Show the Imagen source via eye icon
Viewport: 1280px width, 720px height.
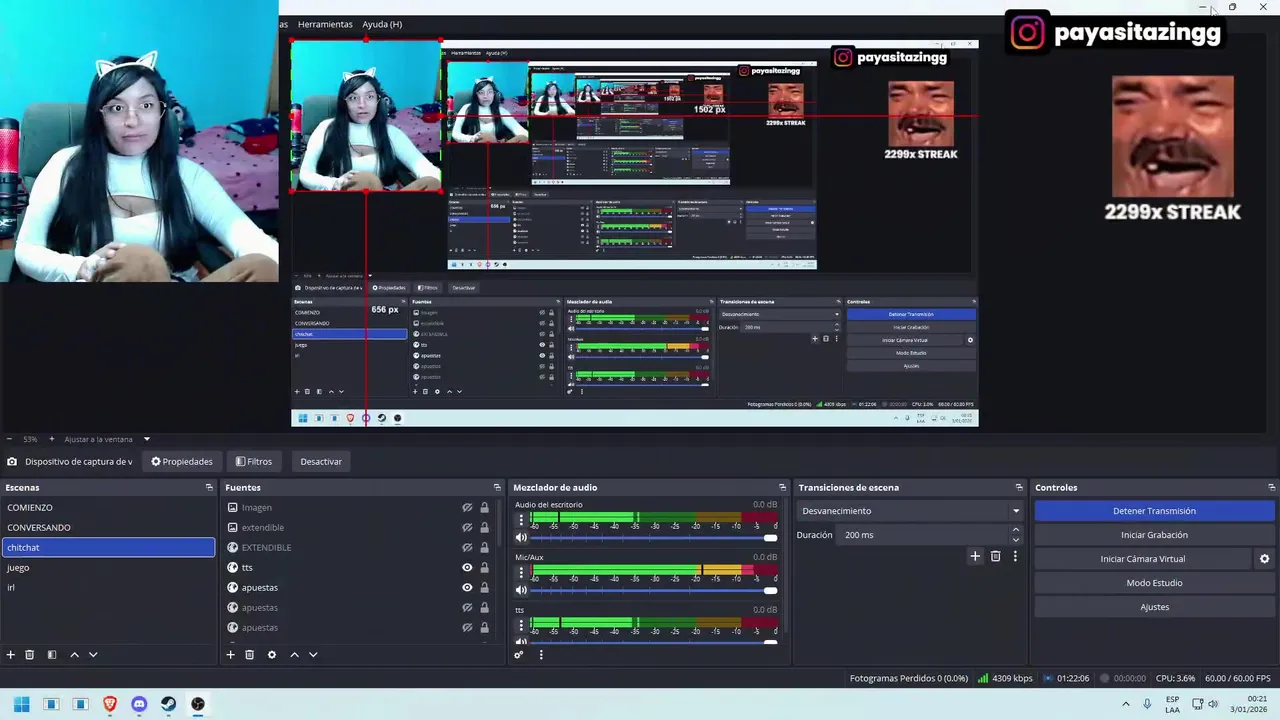click(467, 508)
